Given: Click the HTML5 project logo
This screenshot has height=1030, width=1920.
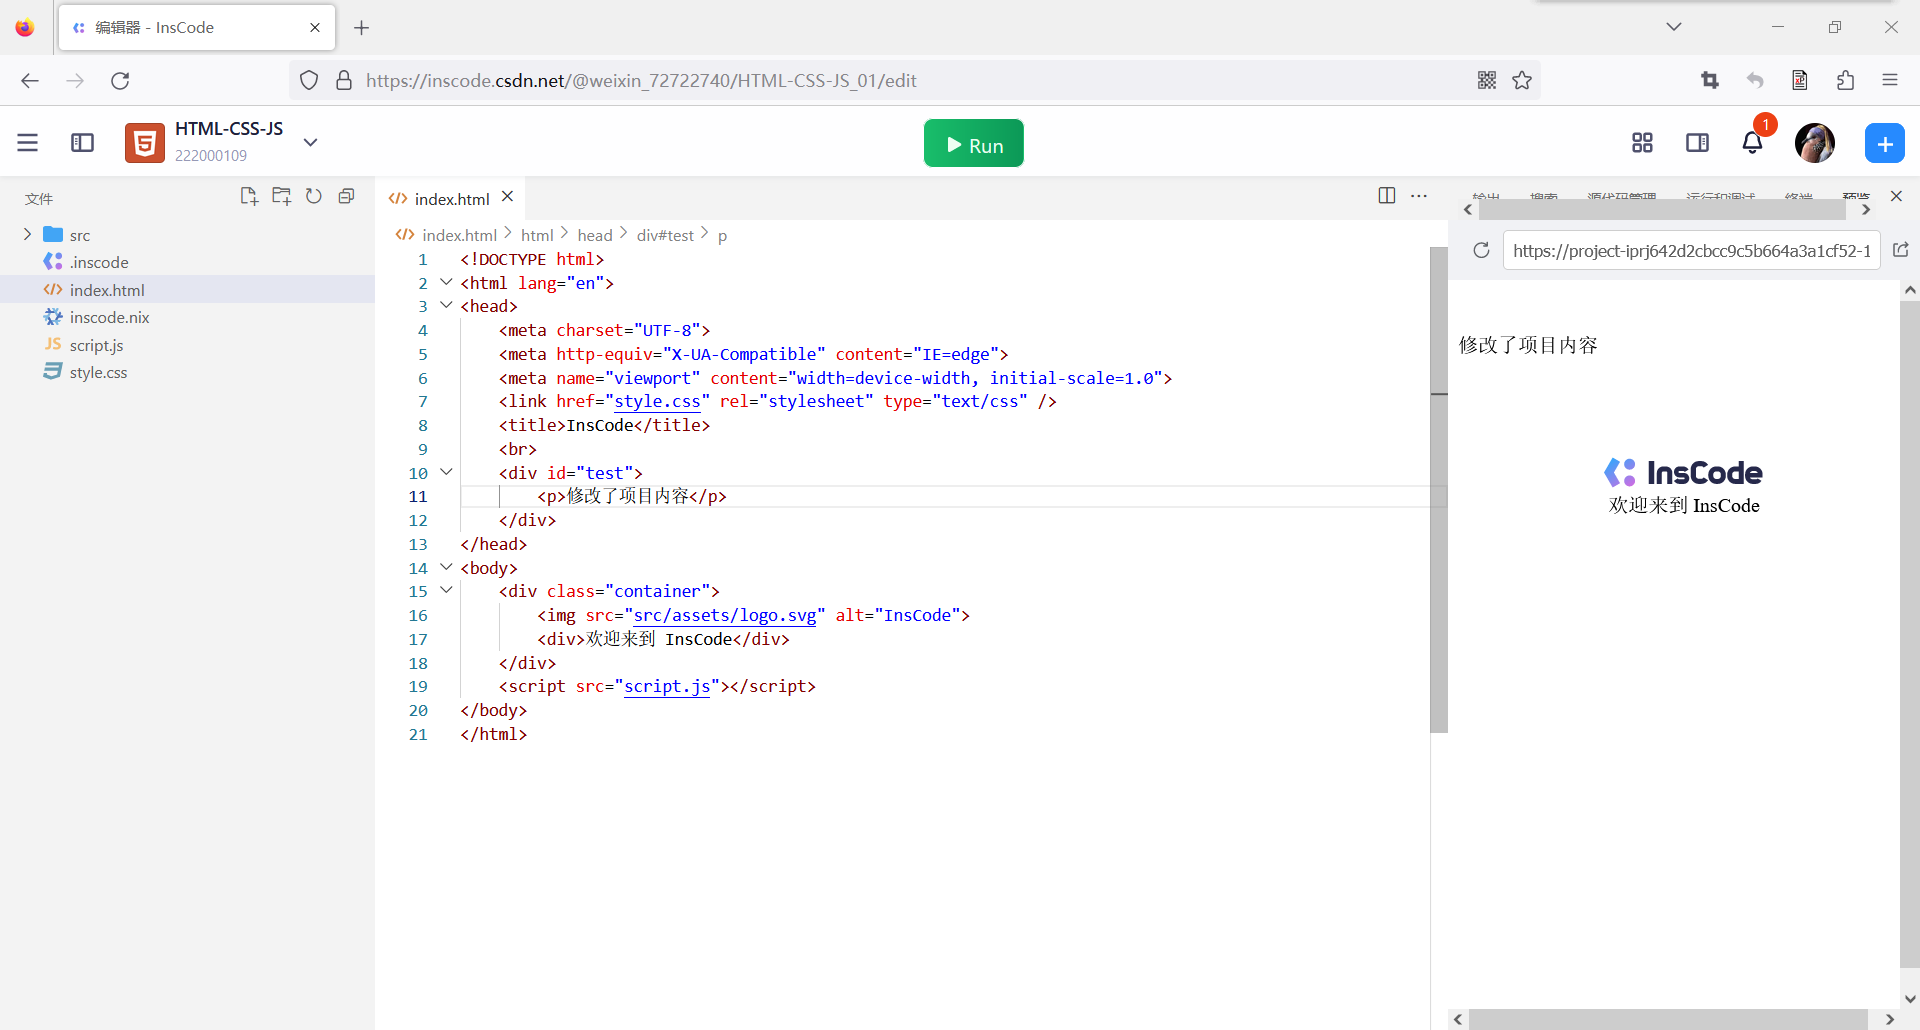Looking at the screenshot, I should click(x=145, y=143).
